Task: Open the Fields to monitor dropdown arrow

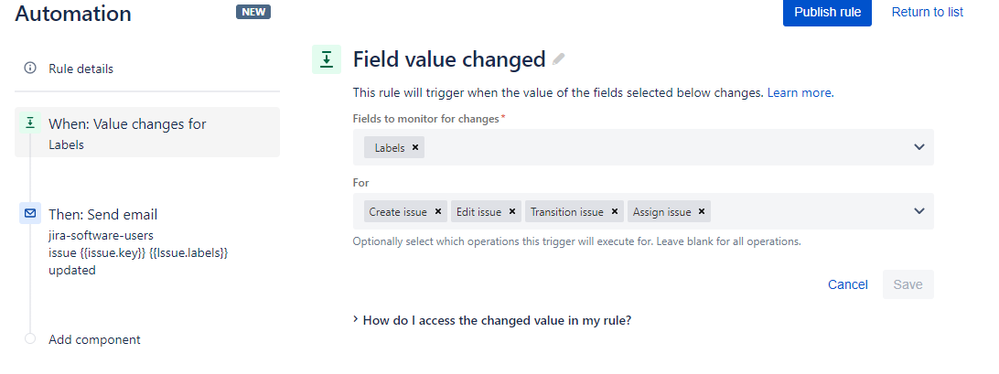Action: pos(919,147)
